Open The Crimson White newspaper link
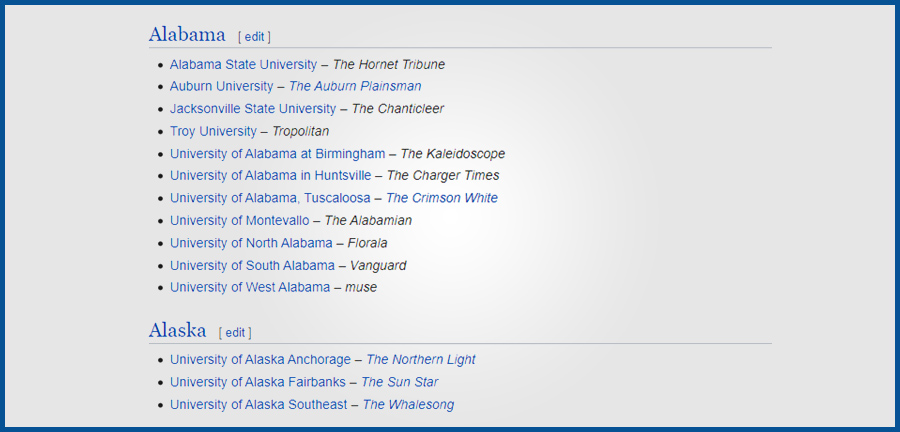 point(441,198)
